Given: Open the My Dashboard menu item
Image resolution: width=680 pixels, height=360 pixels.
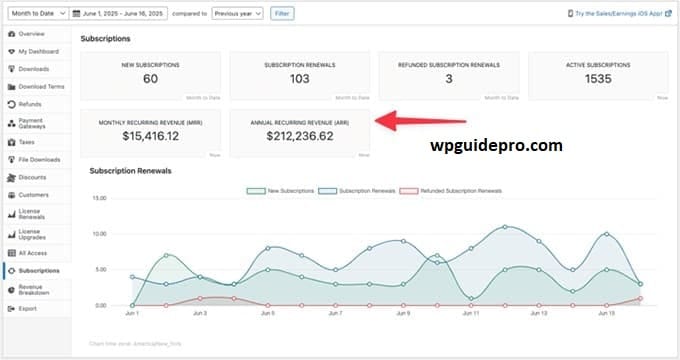Looking at the screenshot, I should point(38,52).
